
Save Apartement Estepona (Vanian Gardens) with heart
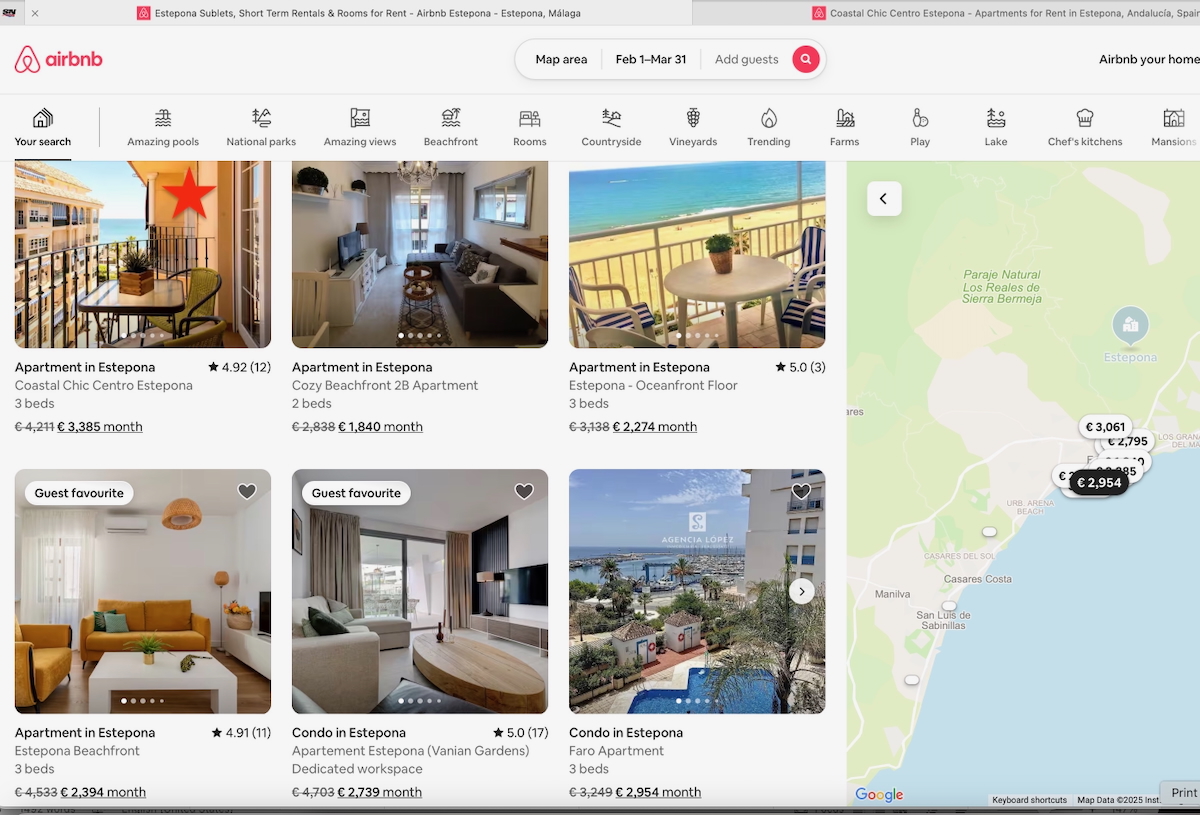pos(524,492)
